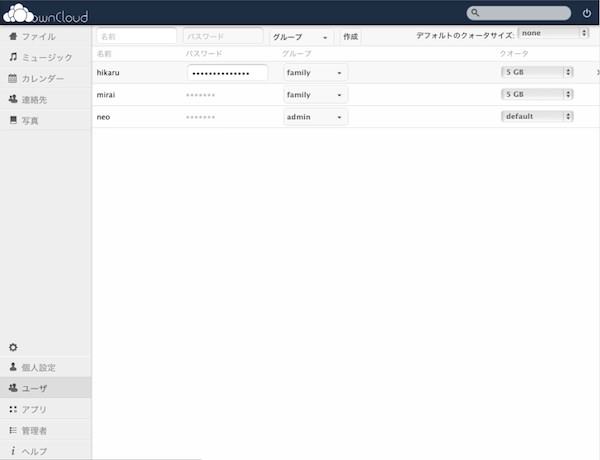Click the search box in header
Screen dimensions: 600x460
pyautogui.click(x=518, y=13)
